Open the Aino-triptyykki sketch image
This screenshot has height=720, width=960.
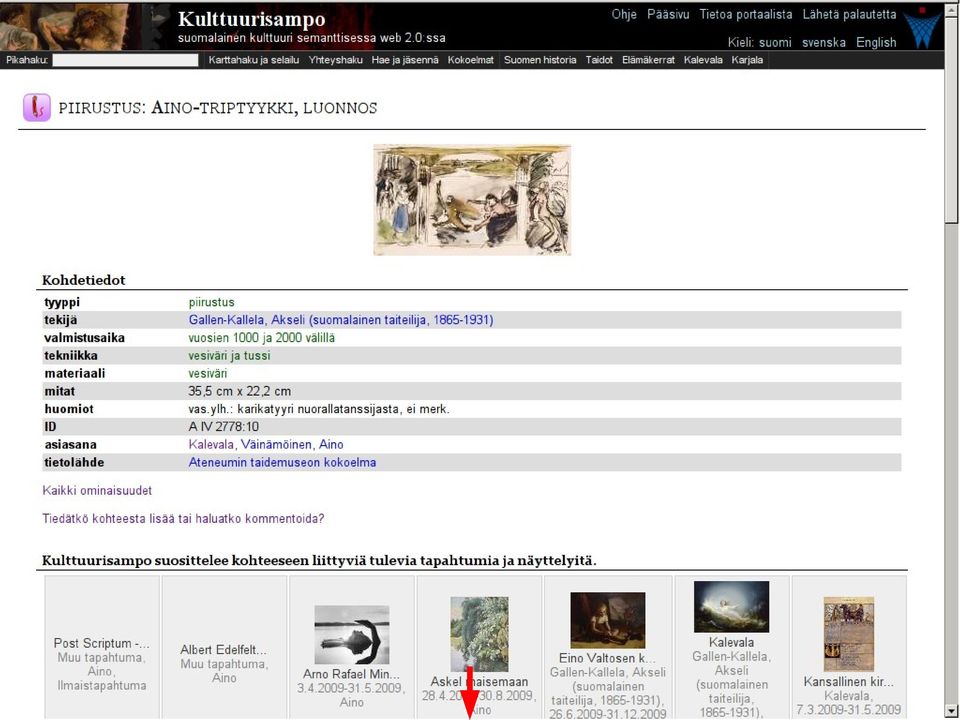(x=472, y=200)
